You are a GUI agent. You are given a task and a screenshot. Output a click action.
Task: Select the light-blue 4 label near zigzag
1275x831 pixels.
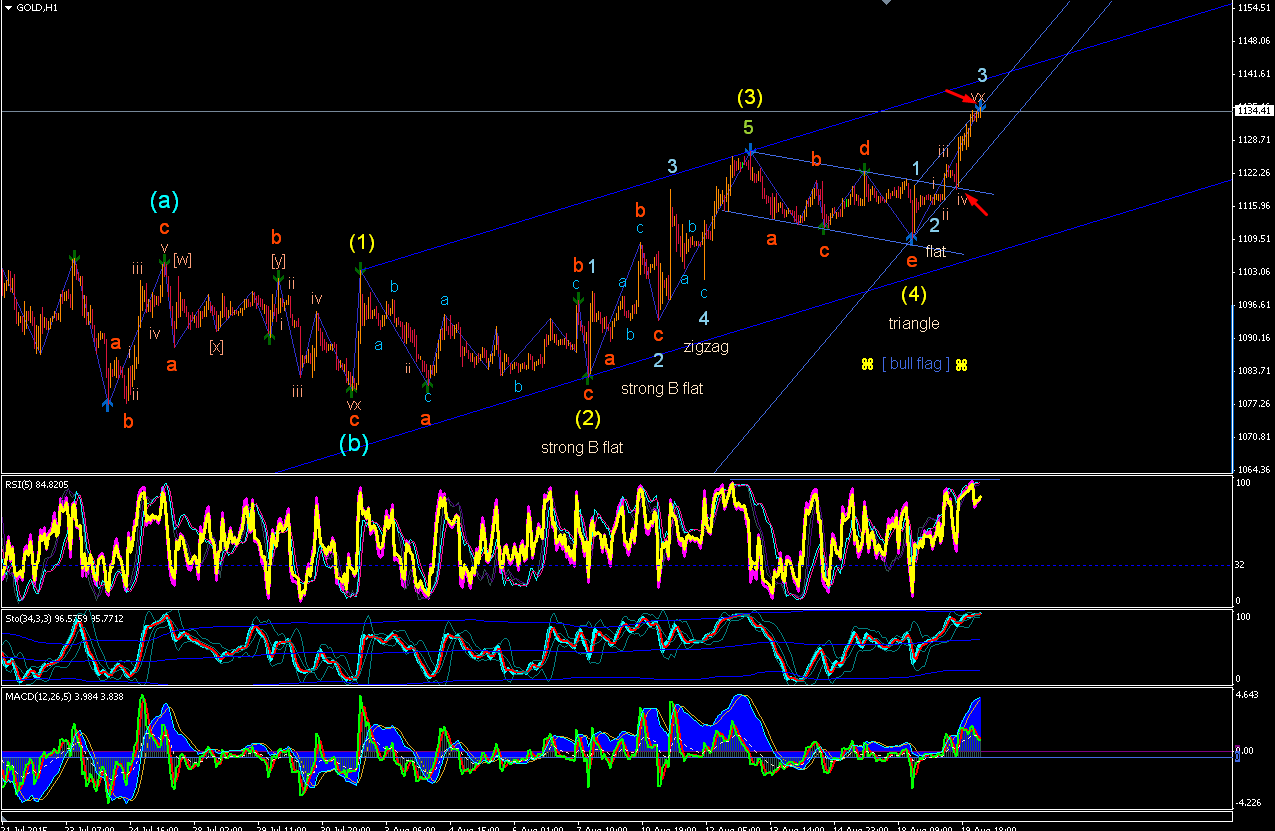tap(704, 319)
